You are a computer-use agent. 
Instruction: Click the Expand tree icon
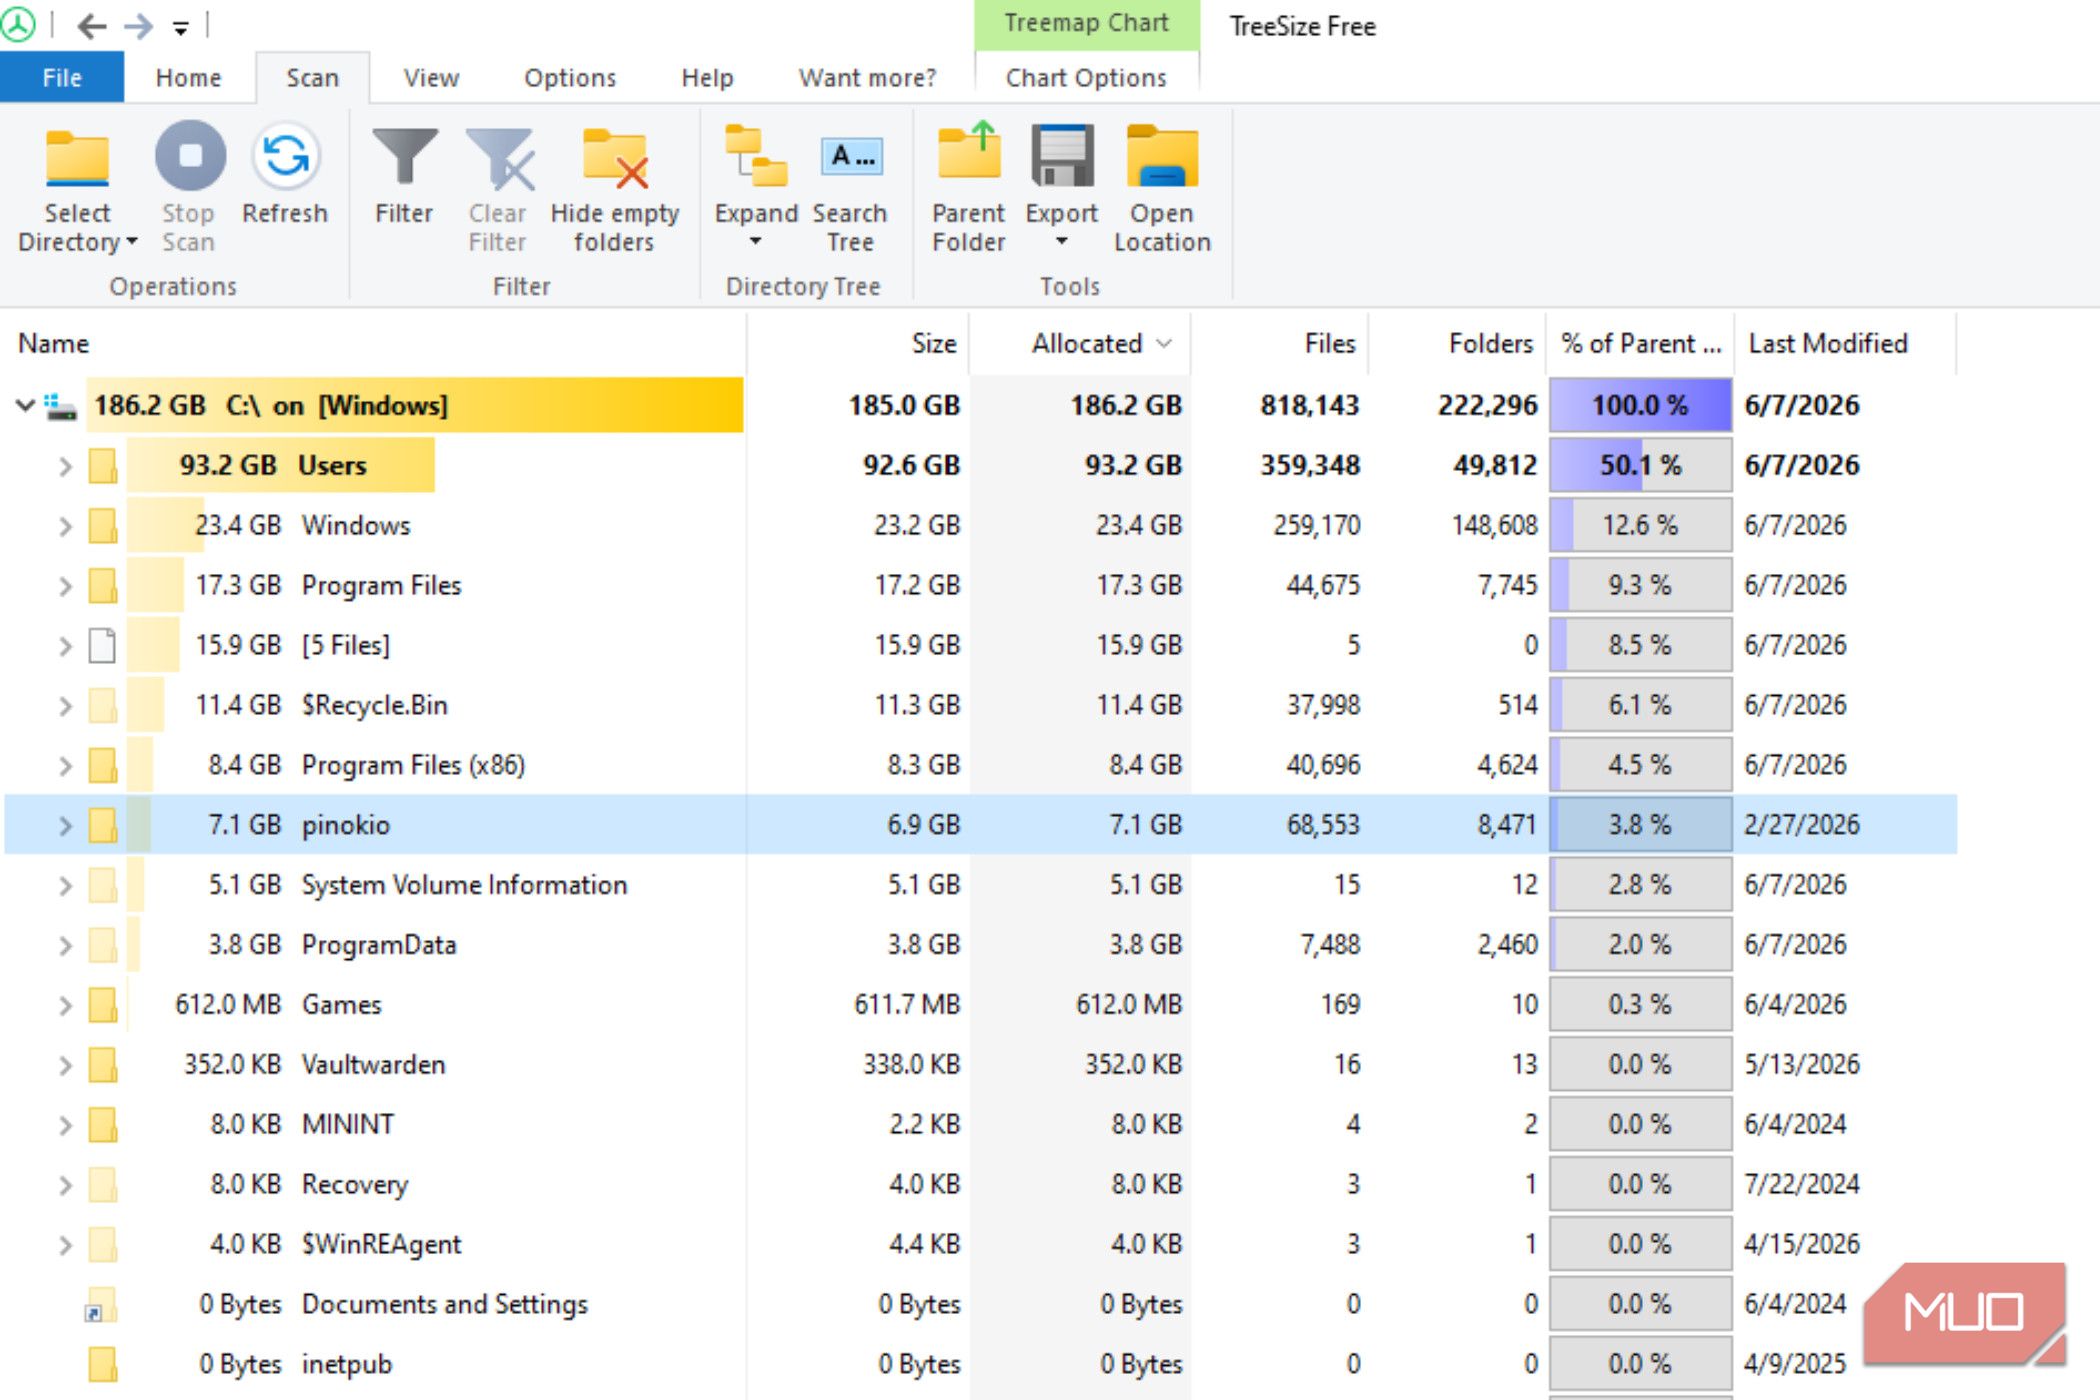click(755, 156)
